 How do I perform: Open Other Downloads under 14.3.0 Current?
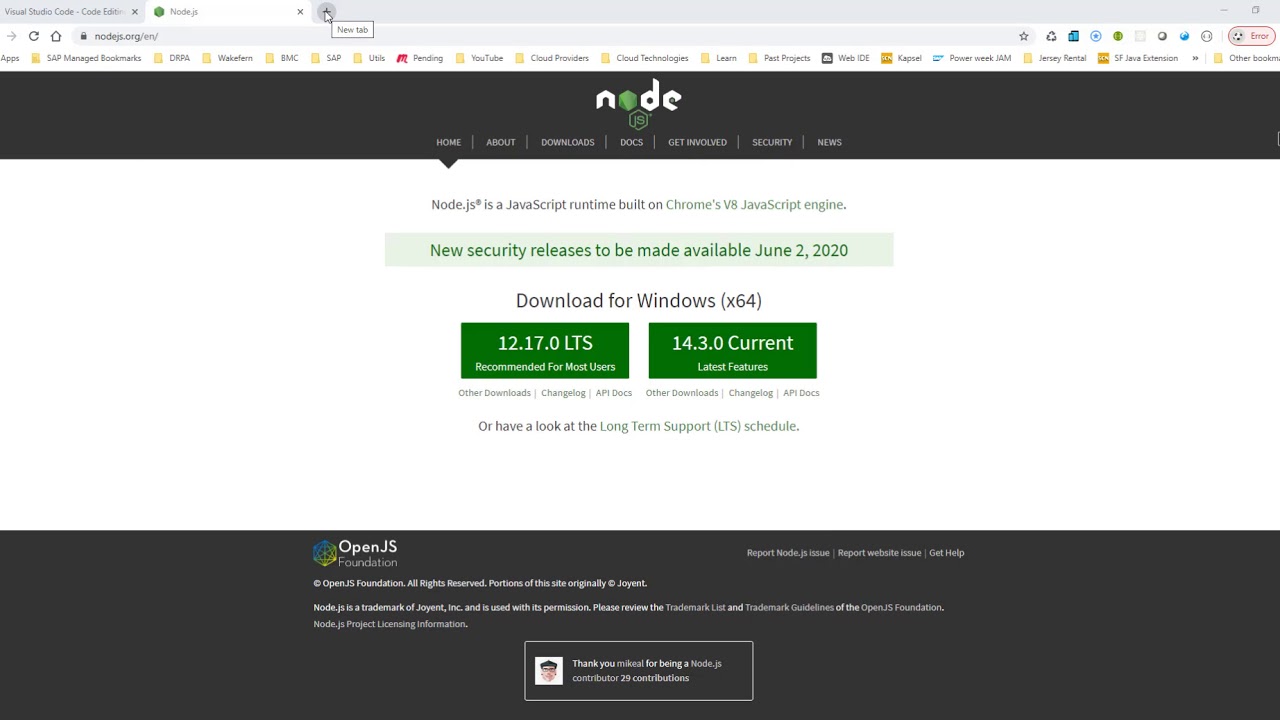(x=682, y=393)
